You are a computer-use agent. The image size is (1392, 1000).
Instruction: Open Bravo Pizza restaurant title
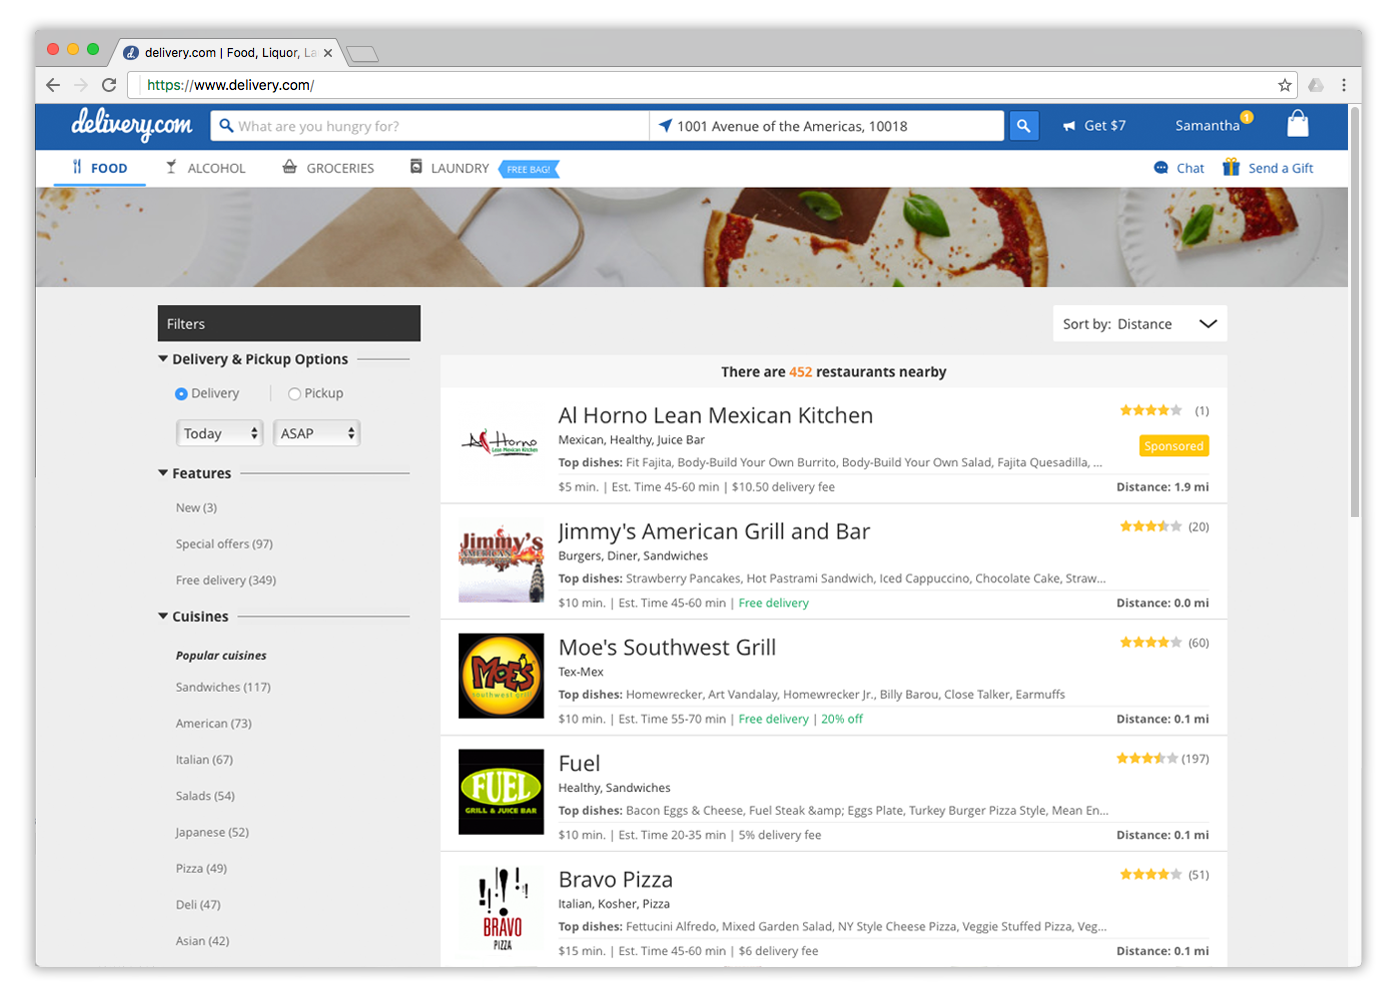[615, 879]
